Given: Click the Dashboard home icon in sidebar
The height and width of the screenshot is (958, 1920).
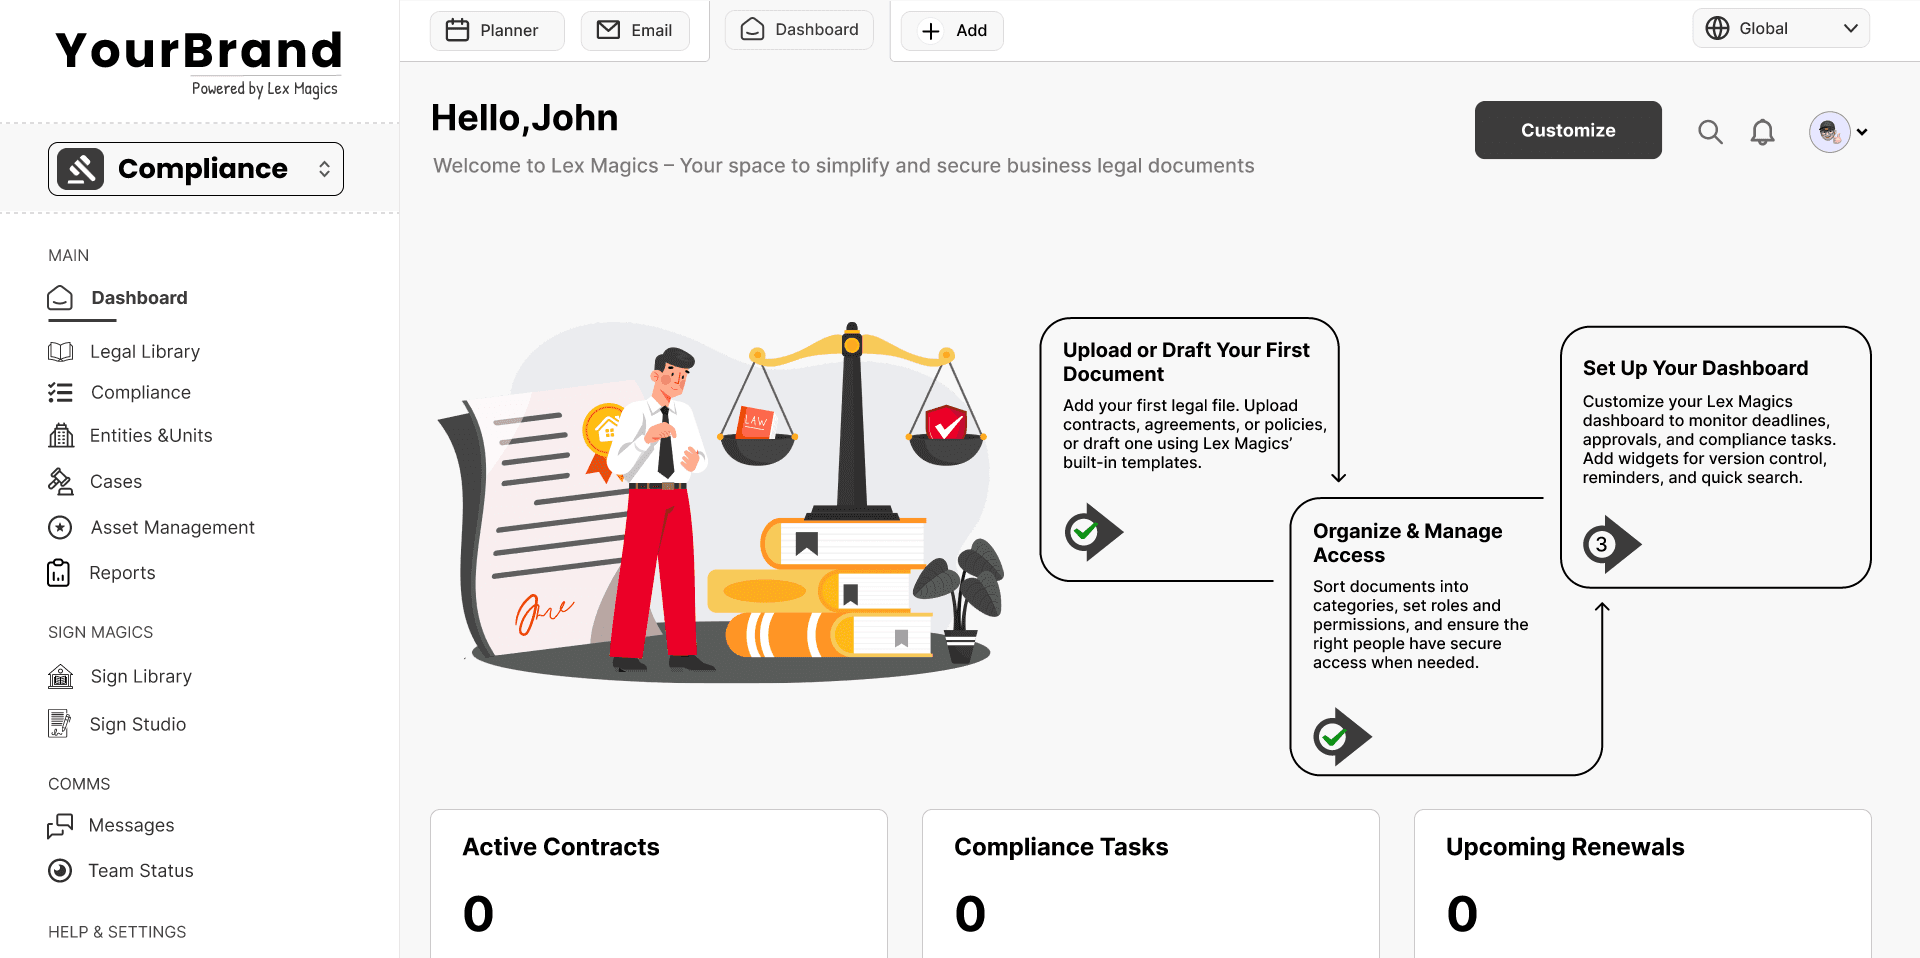Looking at the screenshot, I should pos(60,298).
